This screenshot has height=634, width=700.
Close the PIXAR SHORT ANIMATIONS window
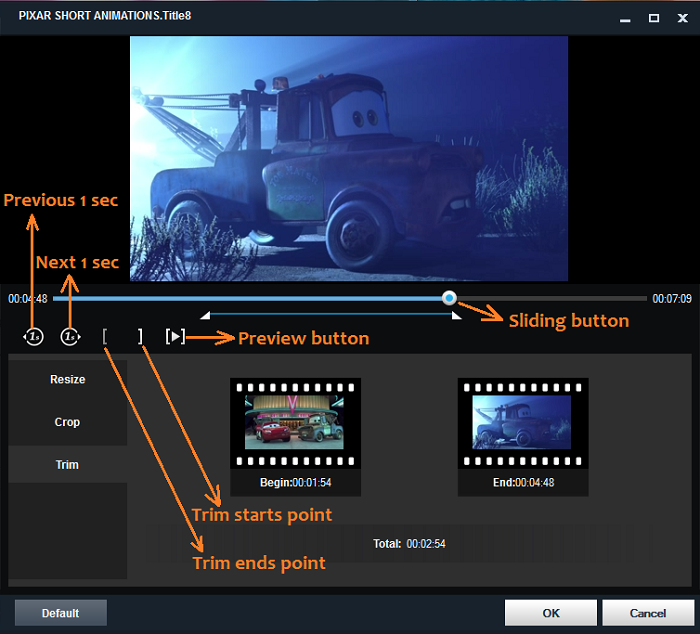683,18
